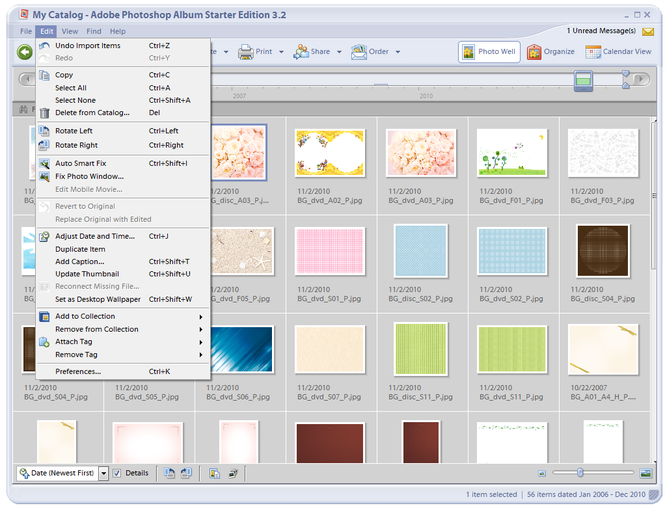Open the File menu
This screenshot has height=508, width=665.
26,31
